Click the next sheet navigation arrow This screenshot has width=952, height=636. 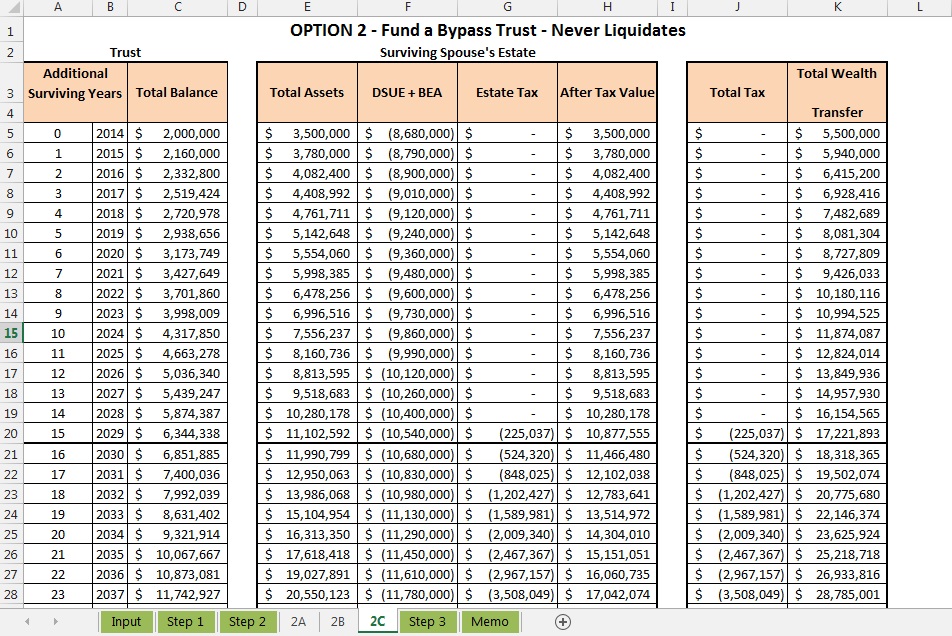point(55,622)
